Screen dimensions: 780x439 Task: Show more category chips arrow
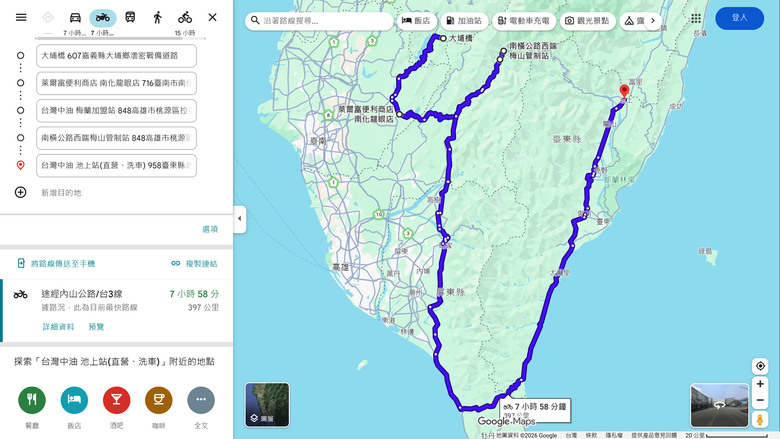tap(653, 21)
